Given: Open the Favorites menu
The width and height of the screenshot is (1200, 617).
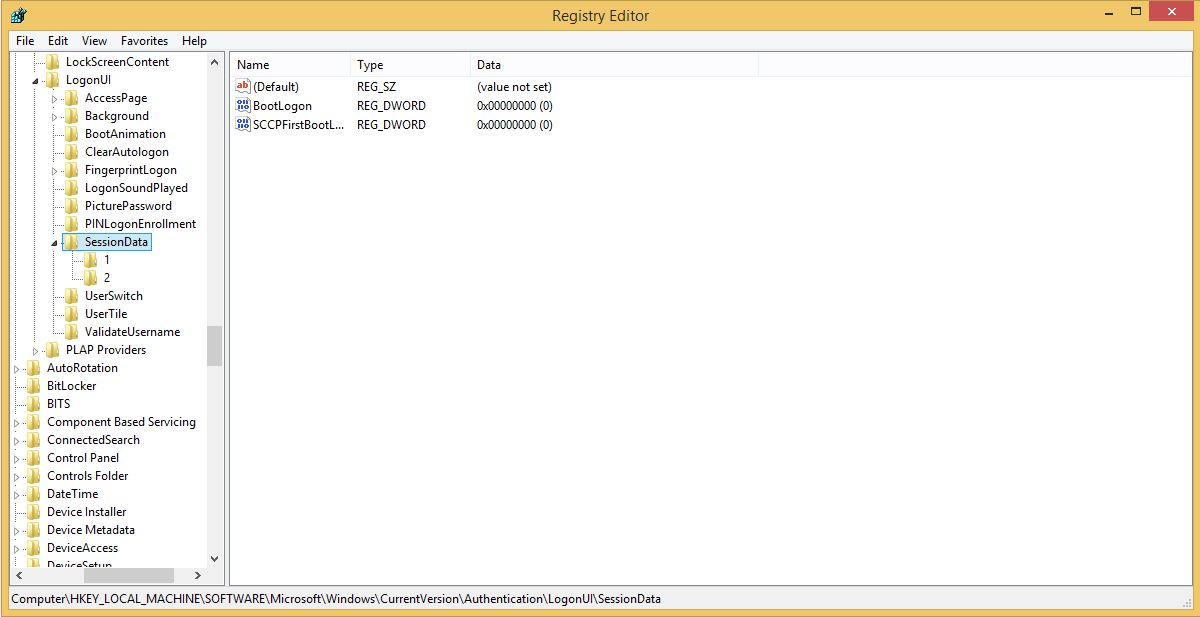Looking at the screenshot, I should [x=144, y=41].
